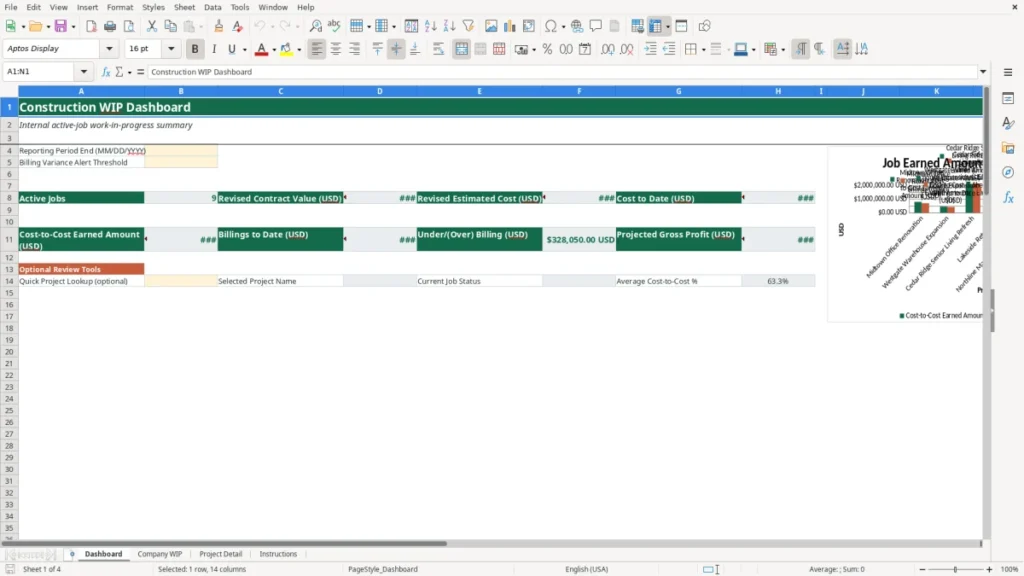1024x576 pixels.
Task: Click the AutoFilter funnel icon
Action: 468,26
